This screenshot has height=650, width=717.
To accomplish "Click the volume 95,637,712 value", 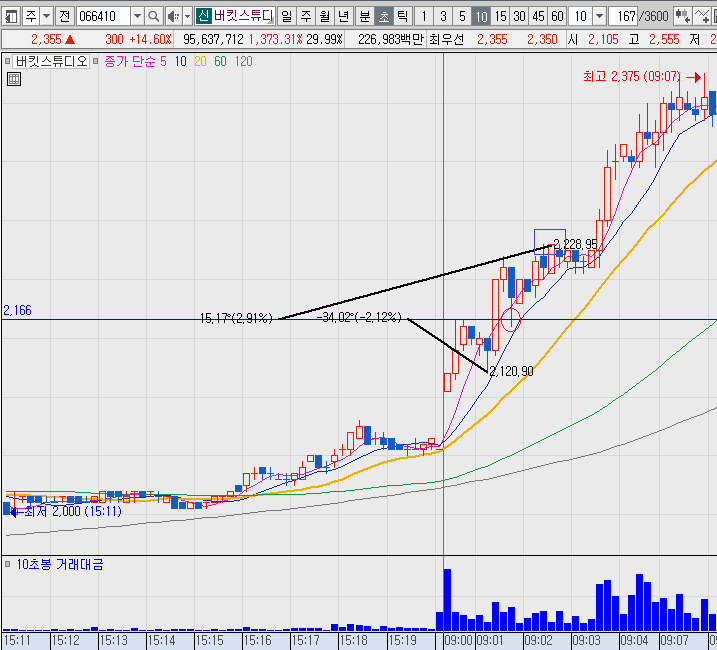I will (213, 39).
